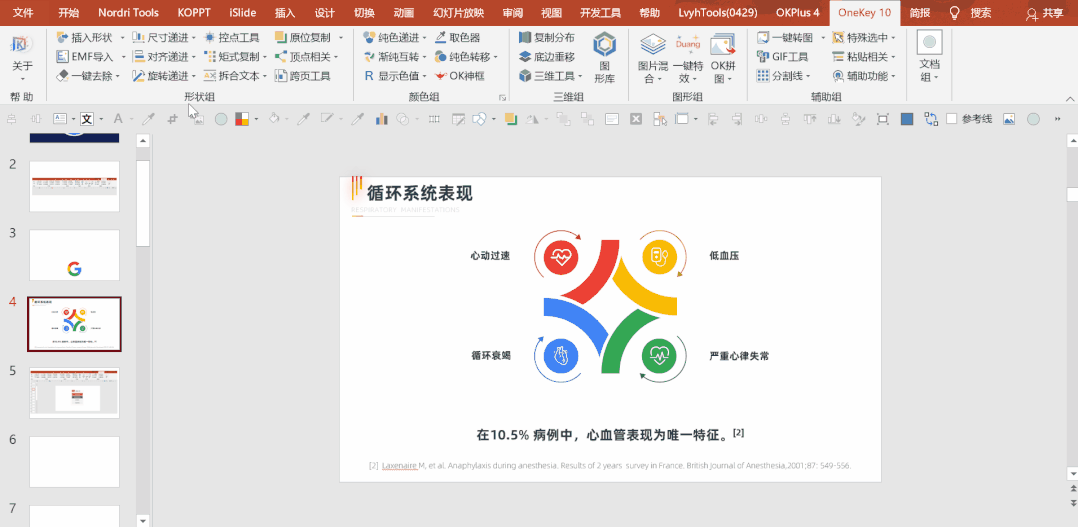This screenshot has width=1078, height=527.
Task: Click the OK拼图 collage tool
Action: tap(723, 58)
